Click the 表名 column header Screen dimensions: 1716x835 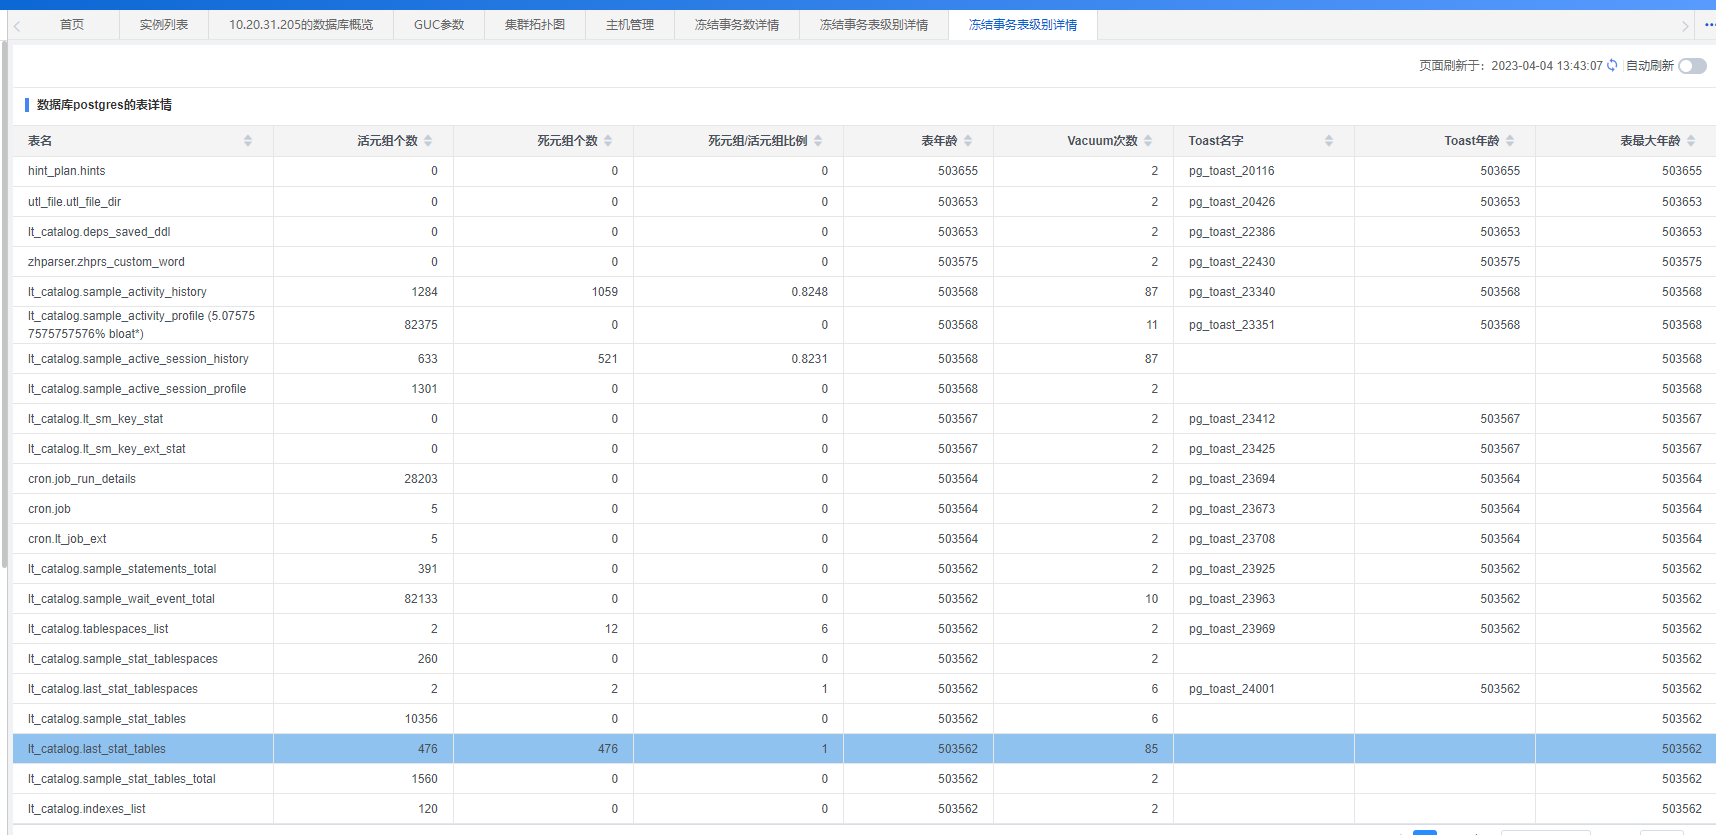coord(143,141)
